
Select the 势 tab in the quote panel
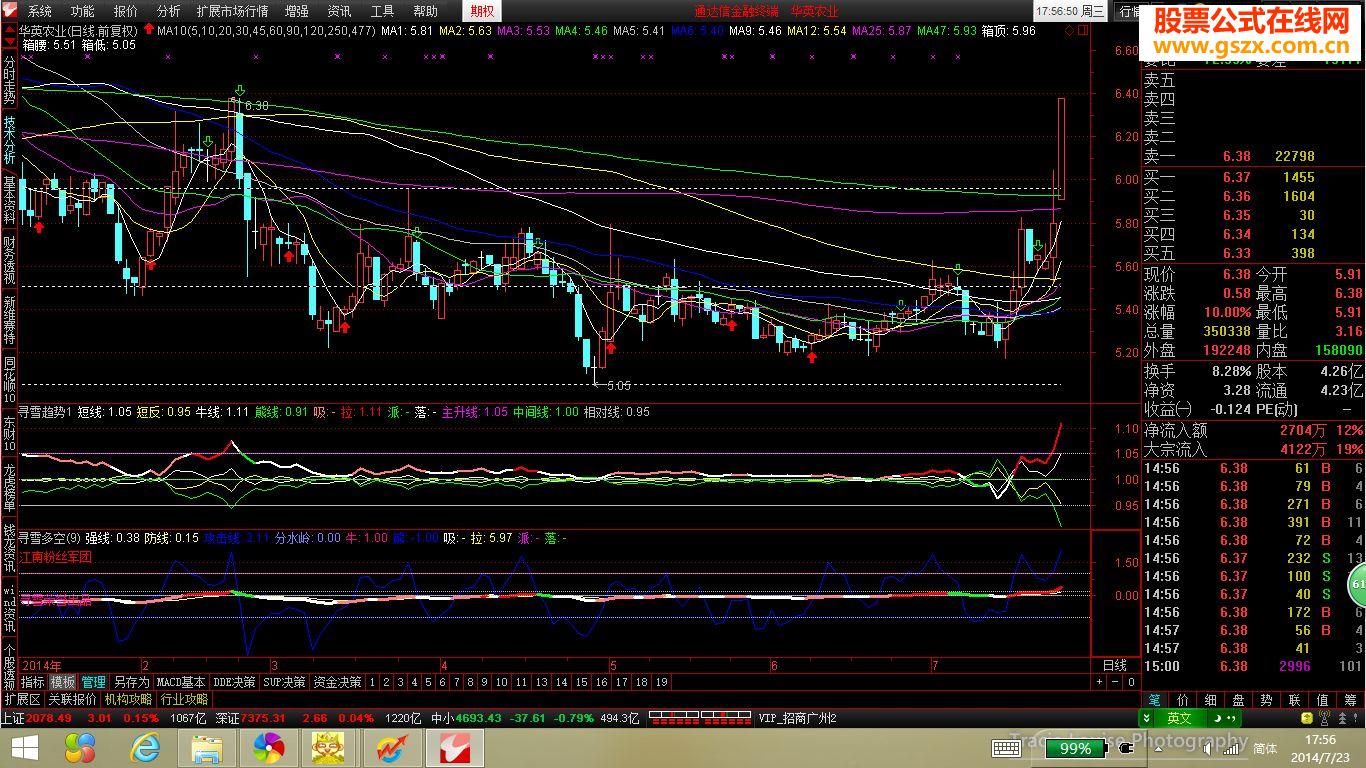coord(1267,700)
